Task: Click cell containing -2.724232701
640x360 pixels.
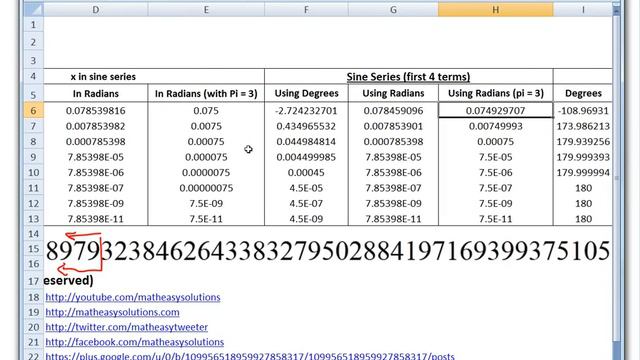Action: [x=306, y=111]
